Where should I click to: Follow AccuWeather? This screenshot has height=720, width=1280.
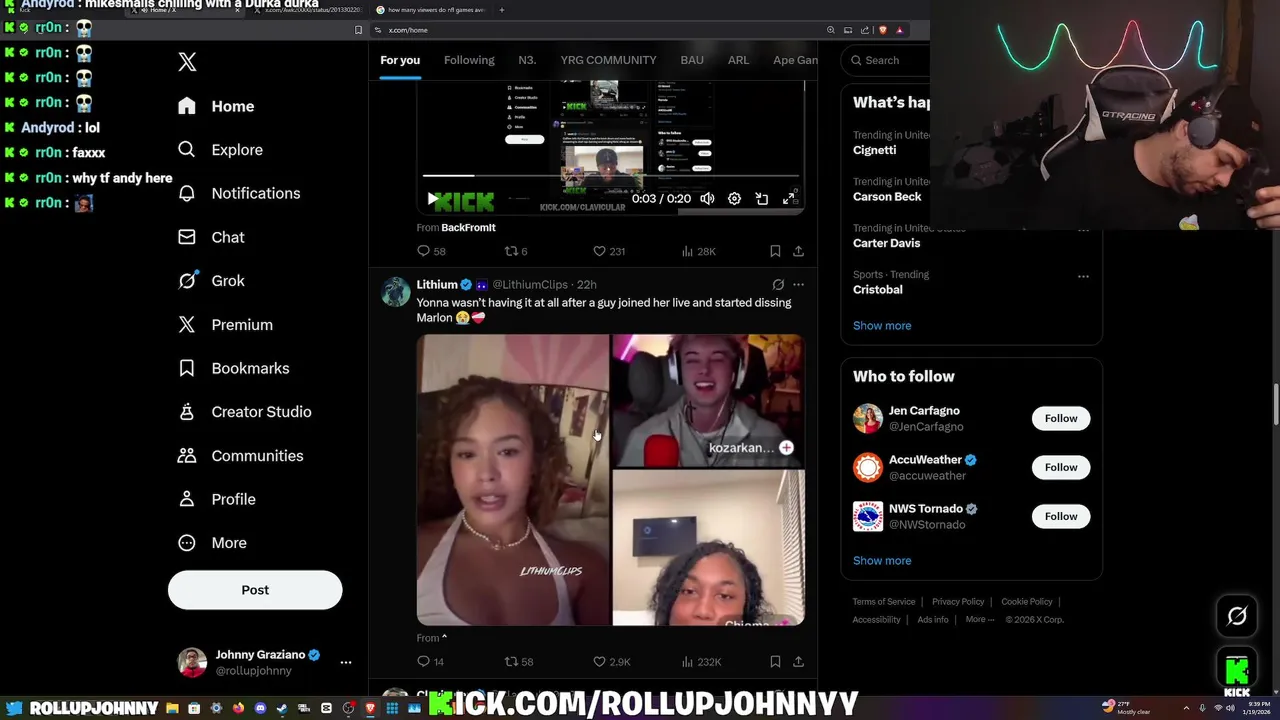click(1061, 468)
